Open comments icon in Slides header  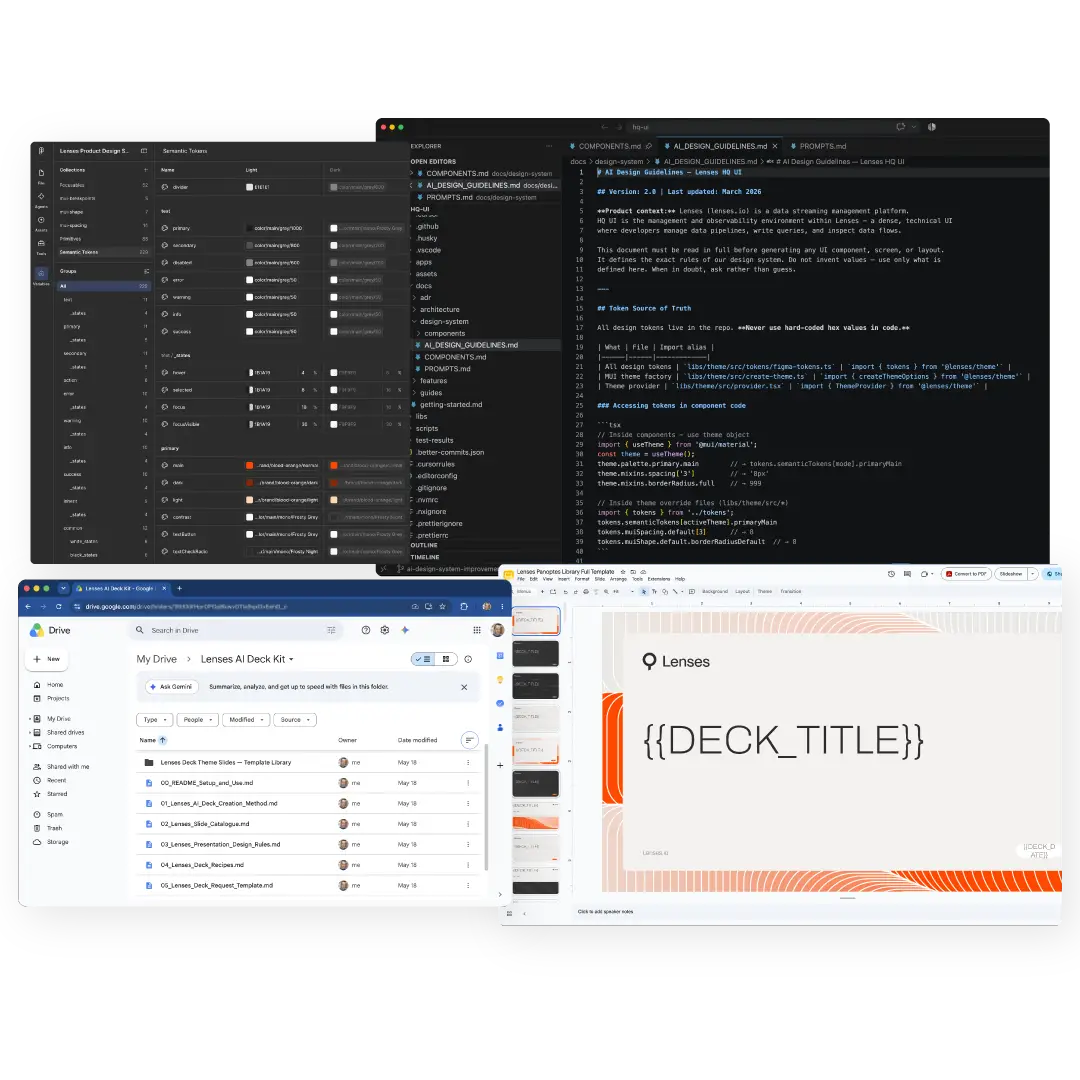[907, 574]
